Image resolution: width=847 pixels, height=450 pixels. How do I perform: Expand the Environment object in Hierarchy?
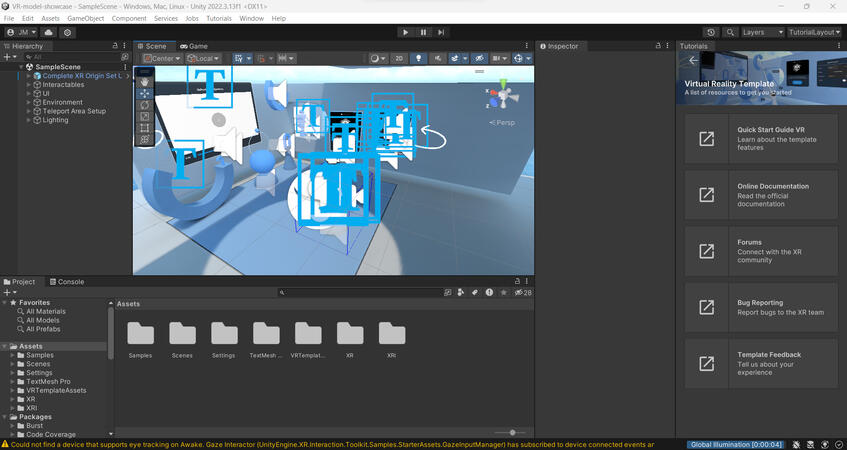[x=29, y=102]
